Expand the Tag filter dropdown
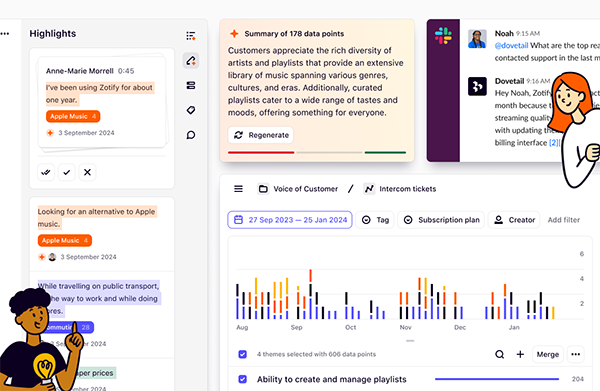Viewport: 600px width, 391px height. [x=375, y=220]
